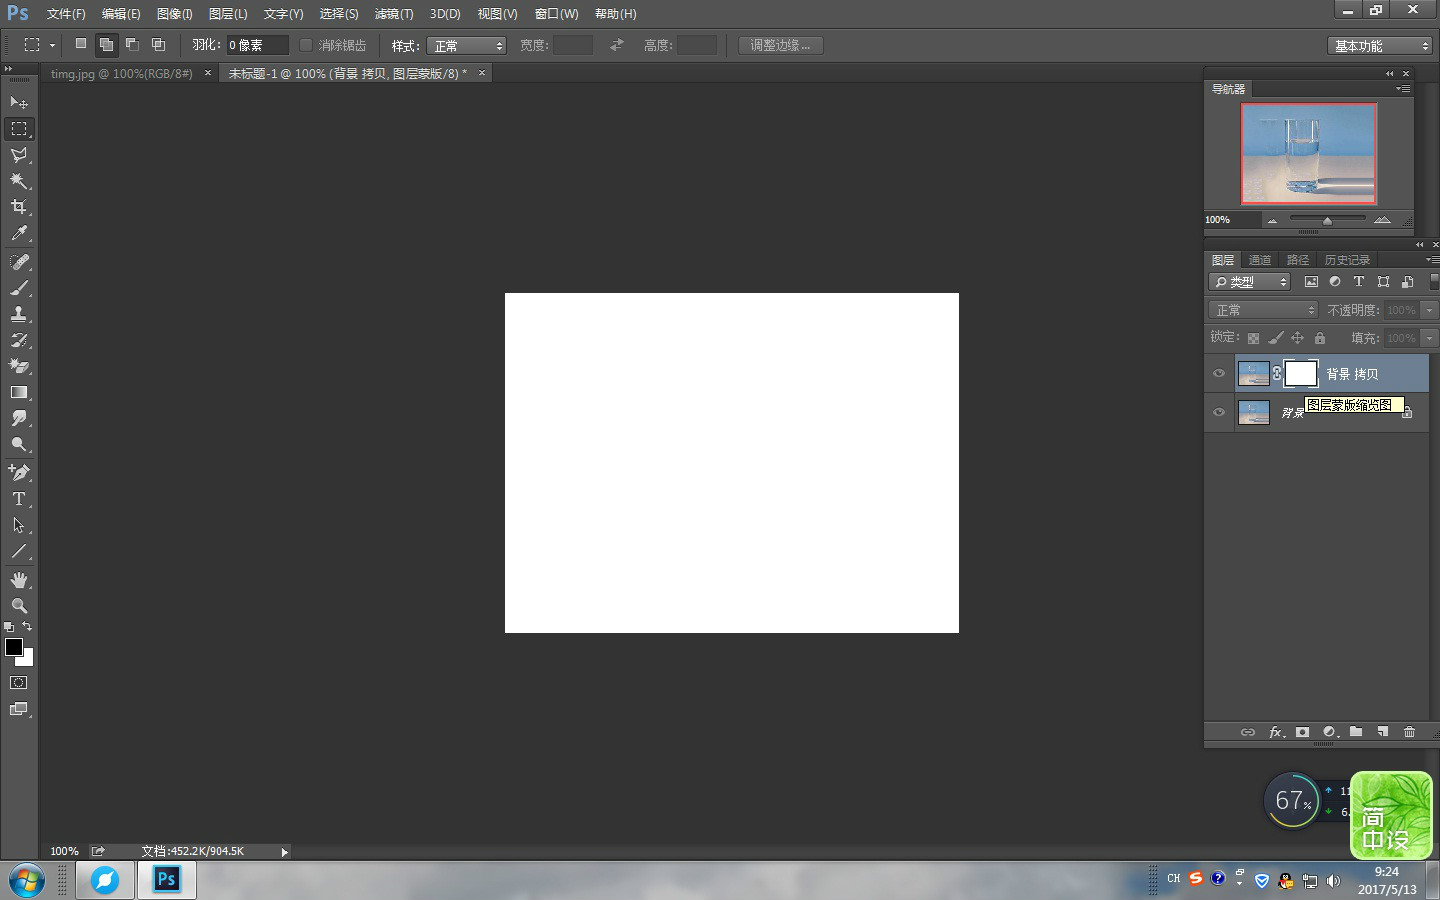
Task: Select the Healing Brush tool
Action: pos(18,262)
